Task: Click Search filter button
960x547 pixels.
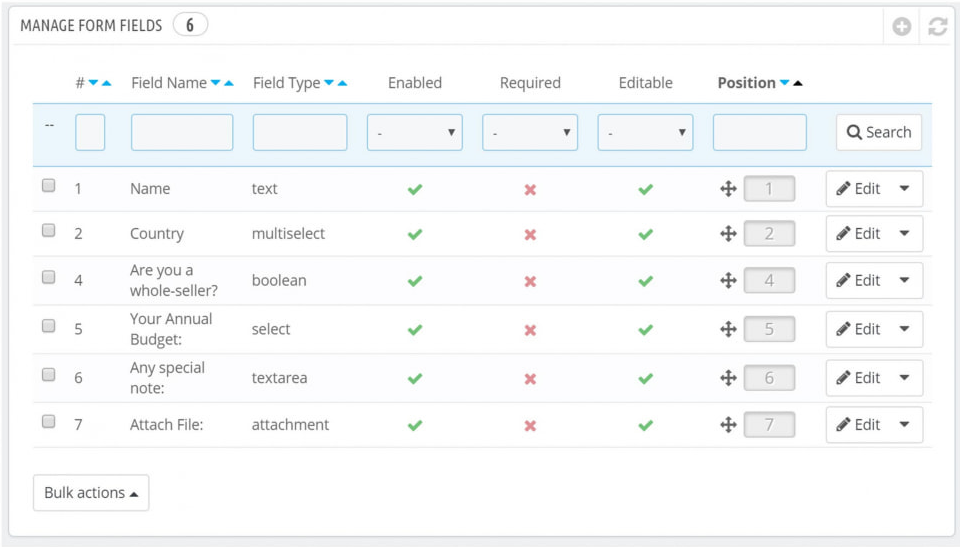Action: coord(879,132)
